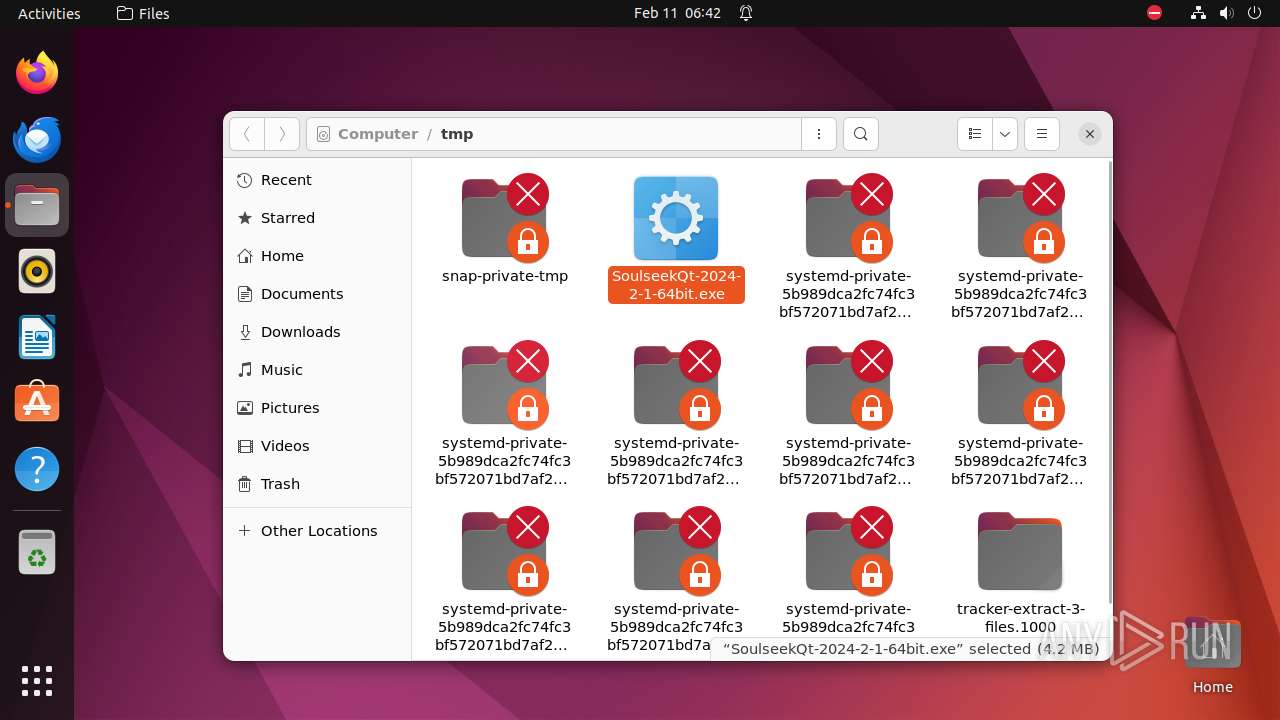Open the Files app menu in top bar
The width and height of the screenshot is (1280, 720).
143,13
